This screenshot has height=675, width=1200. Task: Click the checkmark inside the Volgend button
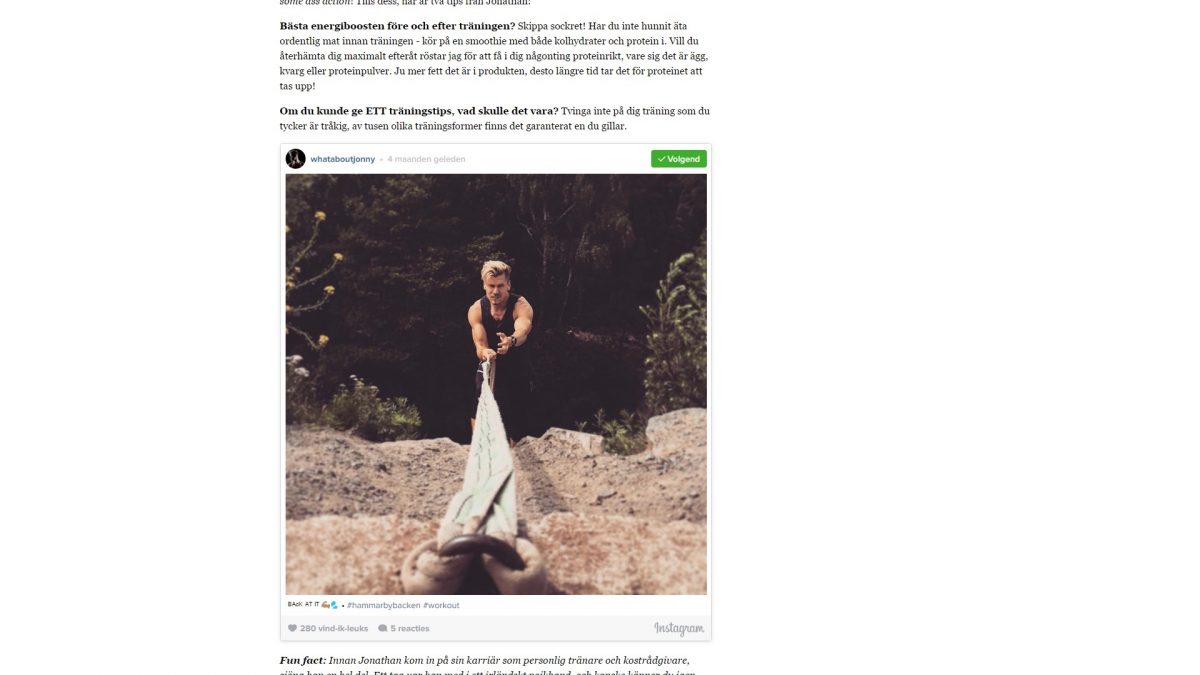(x=661, y=159)
